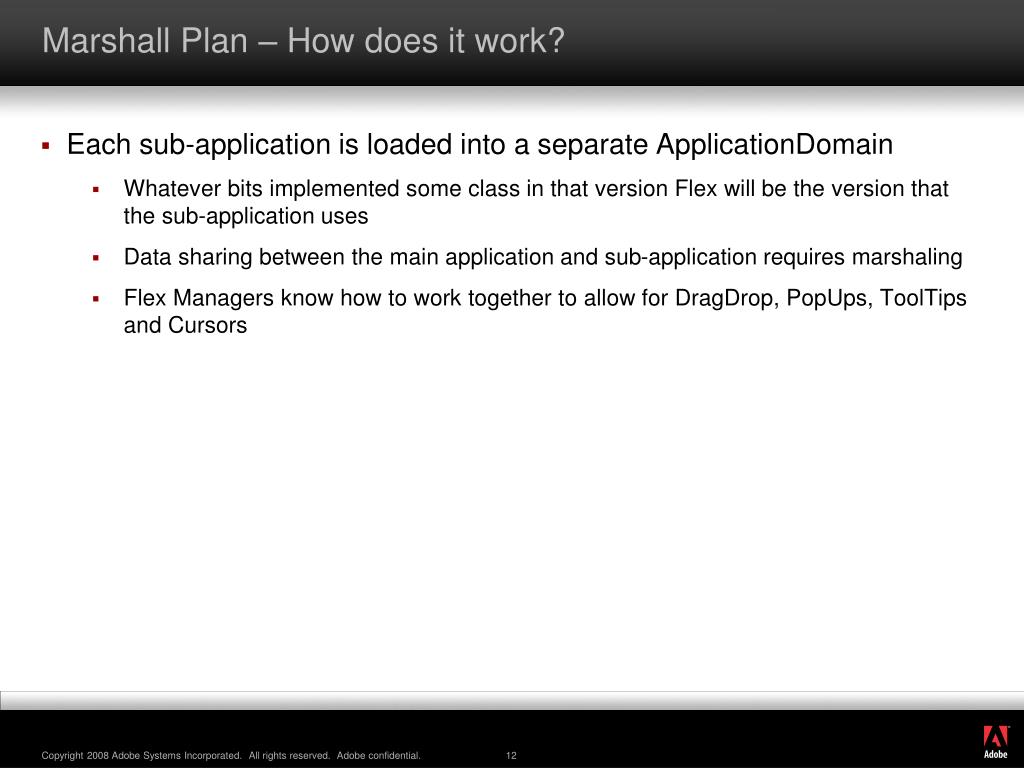The width and height of the screenshot is (1024, 768).
Task: Click the slide number '12'
Action: [511, 756]
